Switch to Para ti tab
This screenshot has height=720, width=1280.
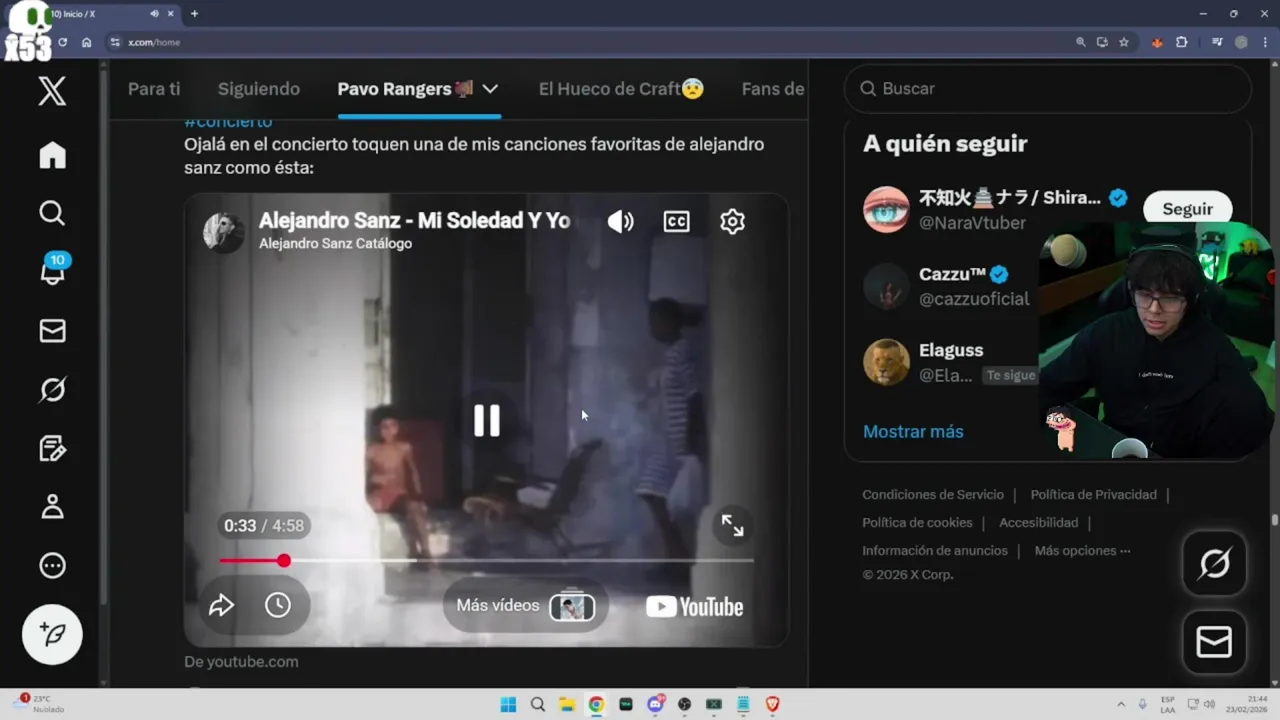[x=154, y=89]
